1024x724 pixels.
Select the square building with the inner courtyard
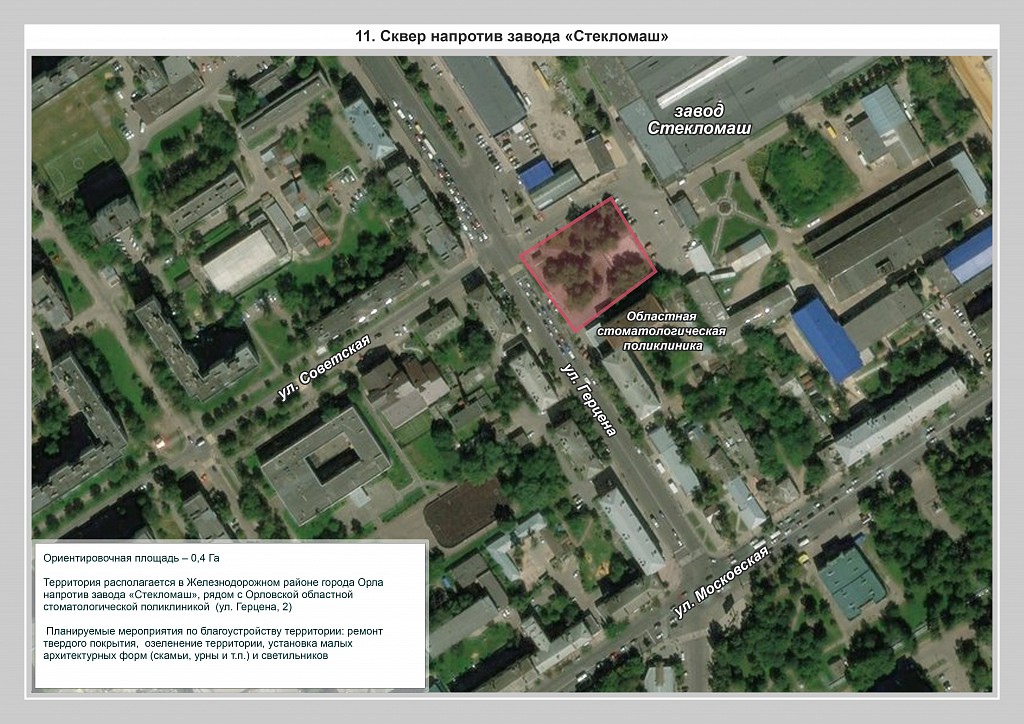[324, 463]
